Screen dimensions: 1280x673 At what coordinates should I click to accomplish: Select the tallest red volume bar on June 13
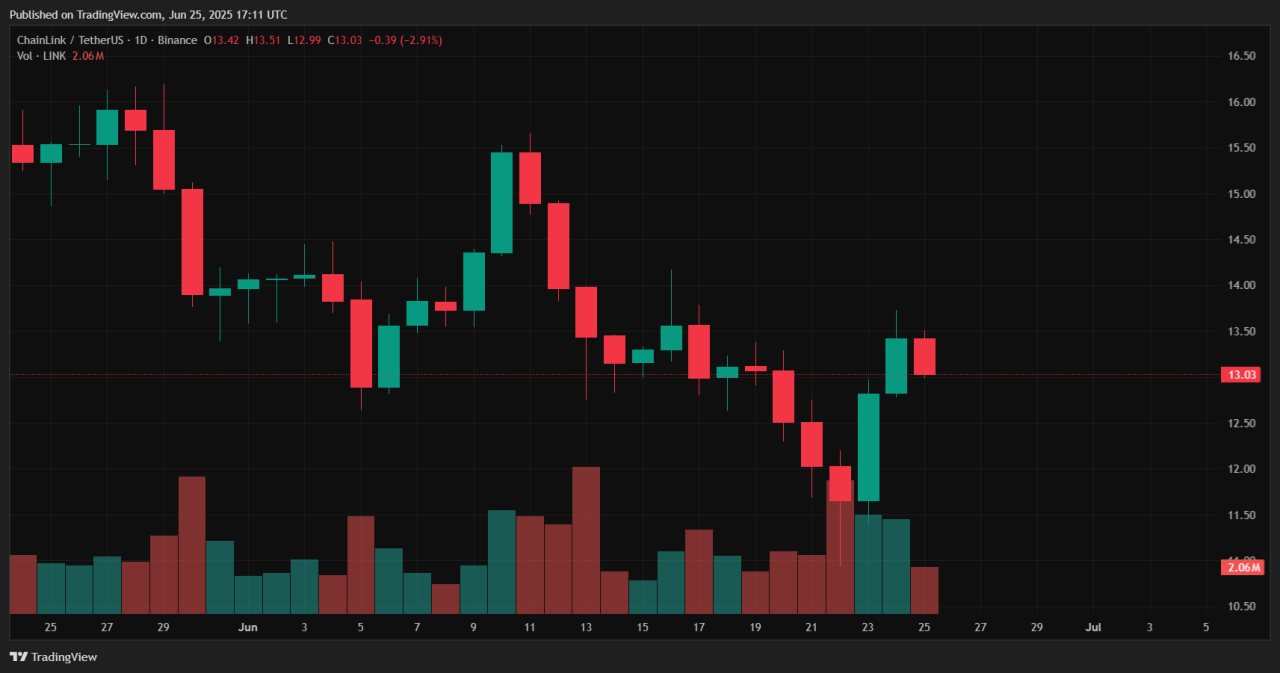click(585, 540)
